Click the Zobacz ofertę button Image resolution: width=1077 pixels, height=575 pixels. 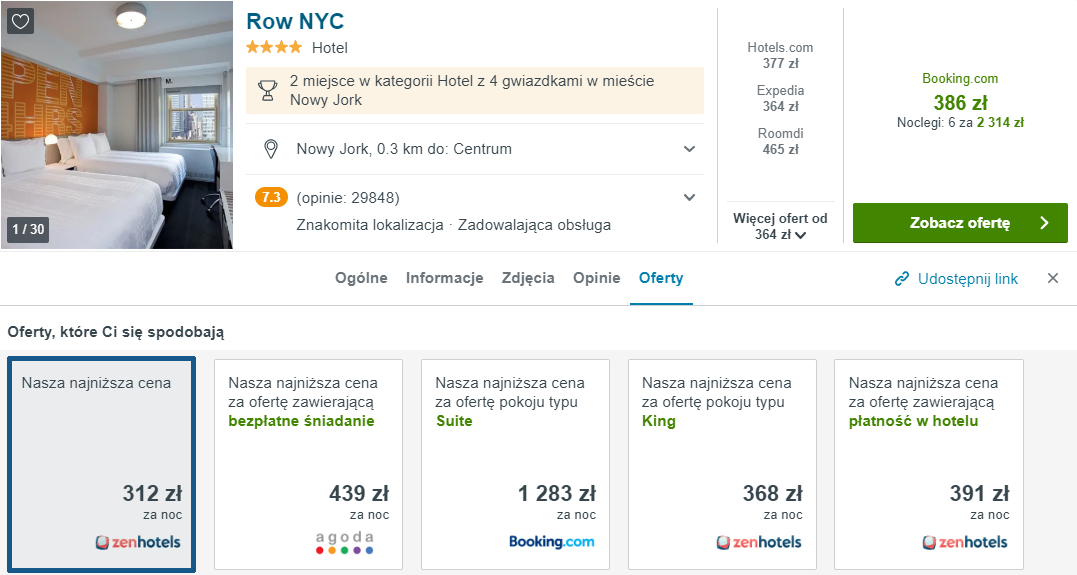pyautogui.click(x=960, y=223)
